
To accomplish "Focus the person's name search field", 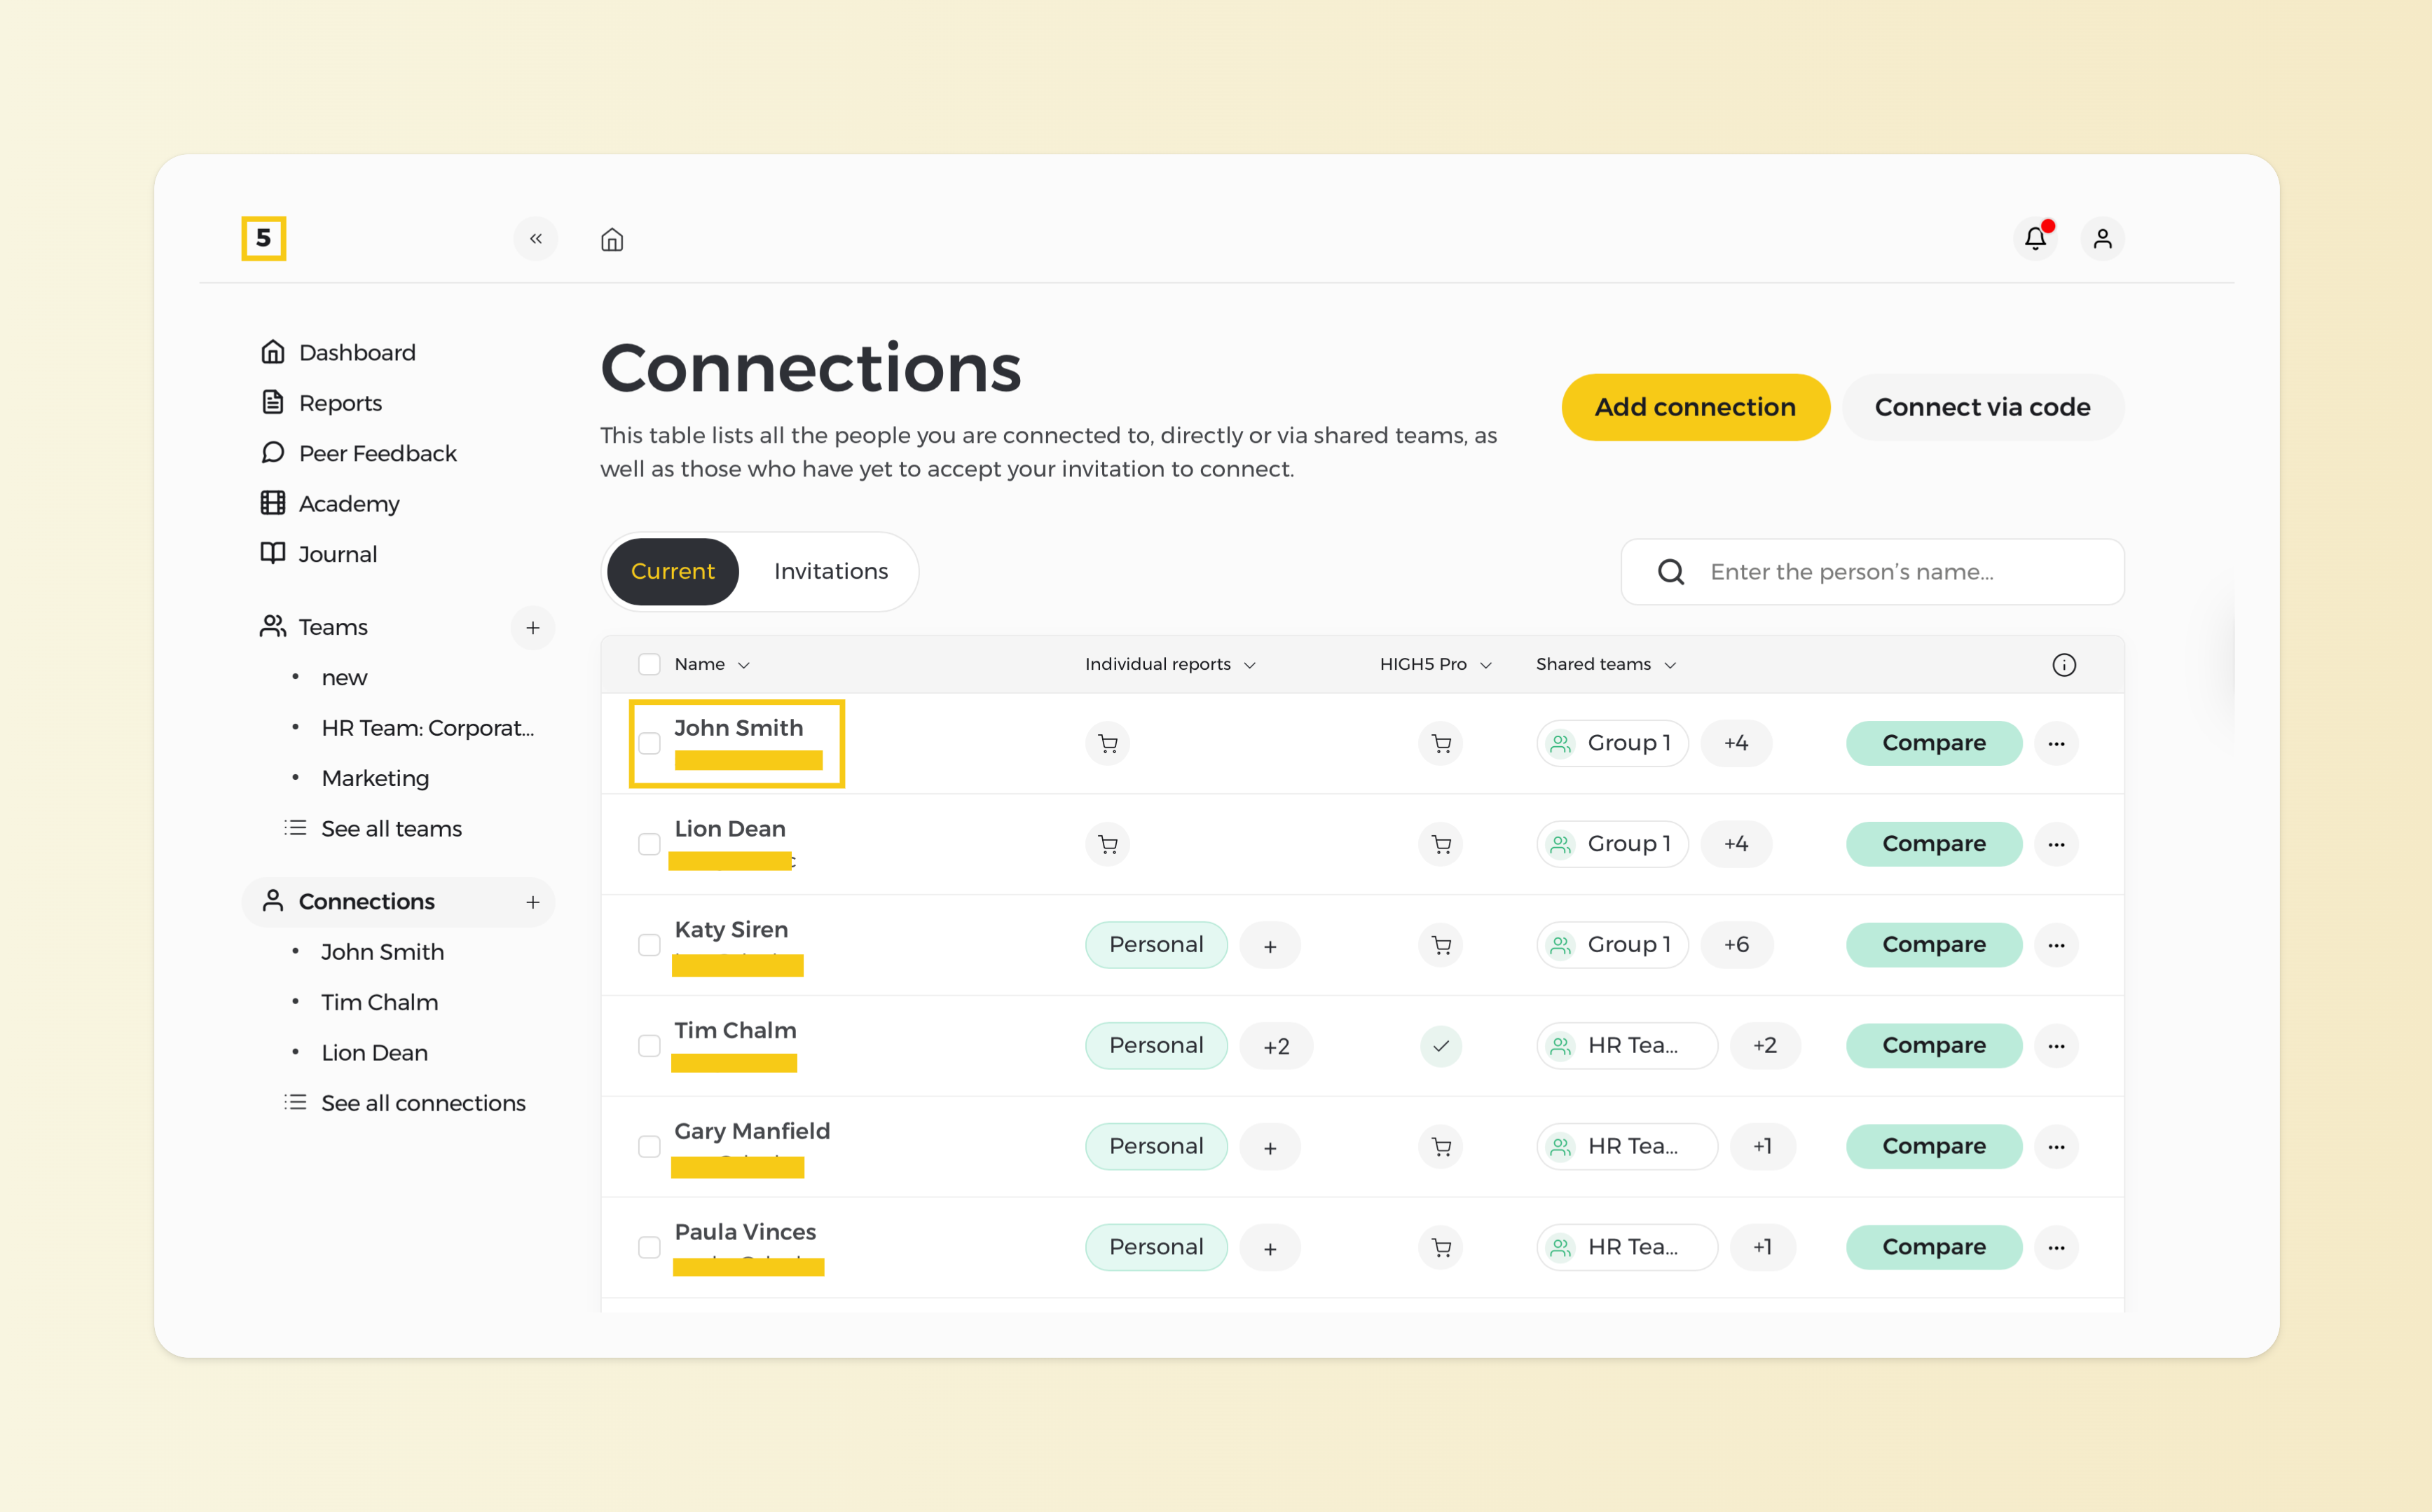I will 1890,572.
